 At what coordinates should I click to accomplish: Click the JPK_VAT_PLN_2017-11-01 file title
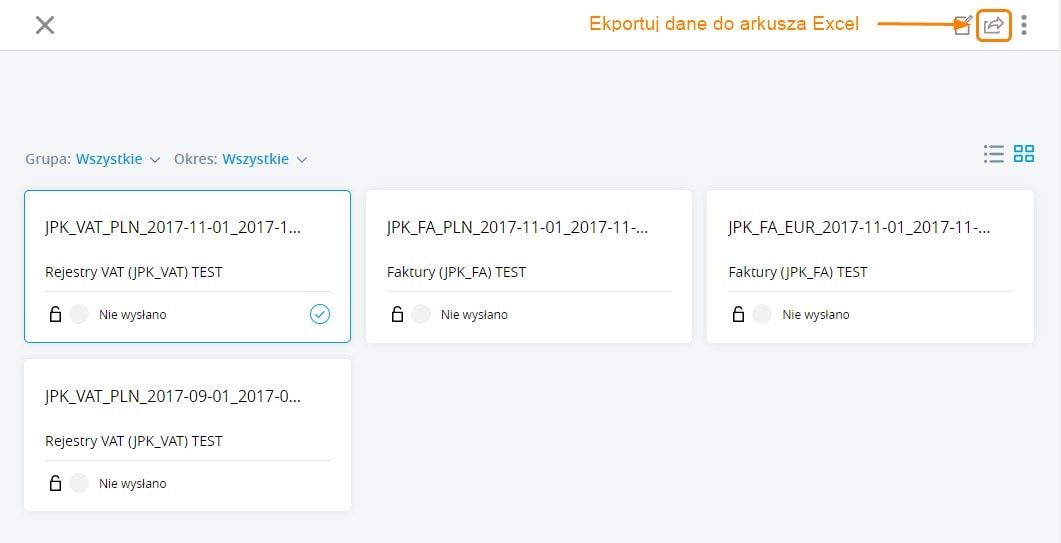(x=173, y=228)
